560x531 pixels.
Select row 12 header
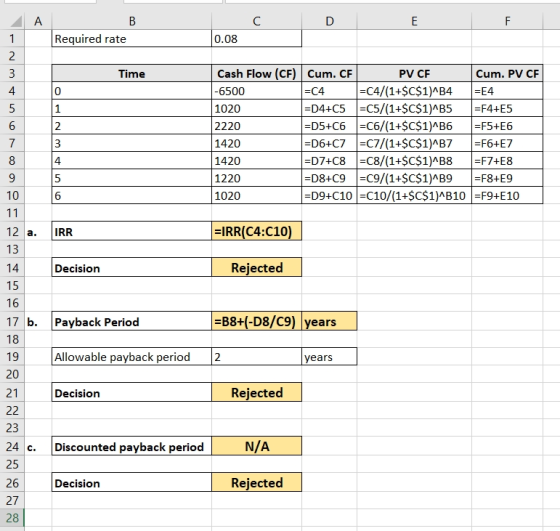(x=12, y=231)
